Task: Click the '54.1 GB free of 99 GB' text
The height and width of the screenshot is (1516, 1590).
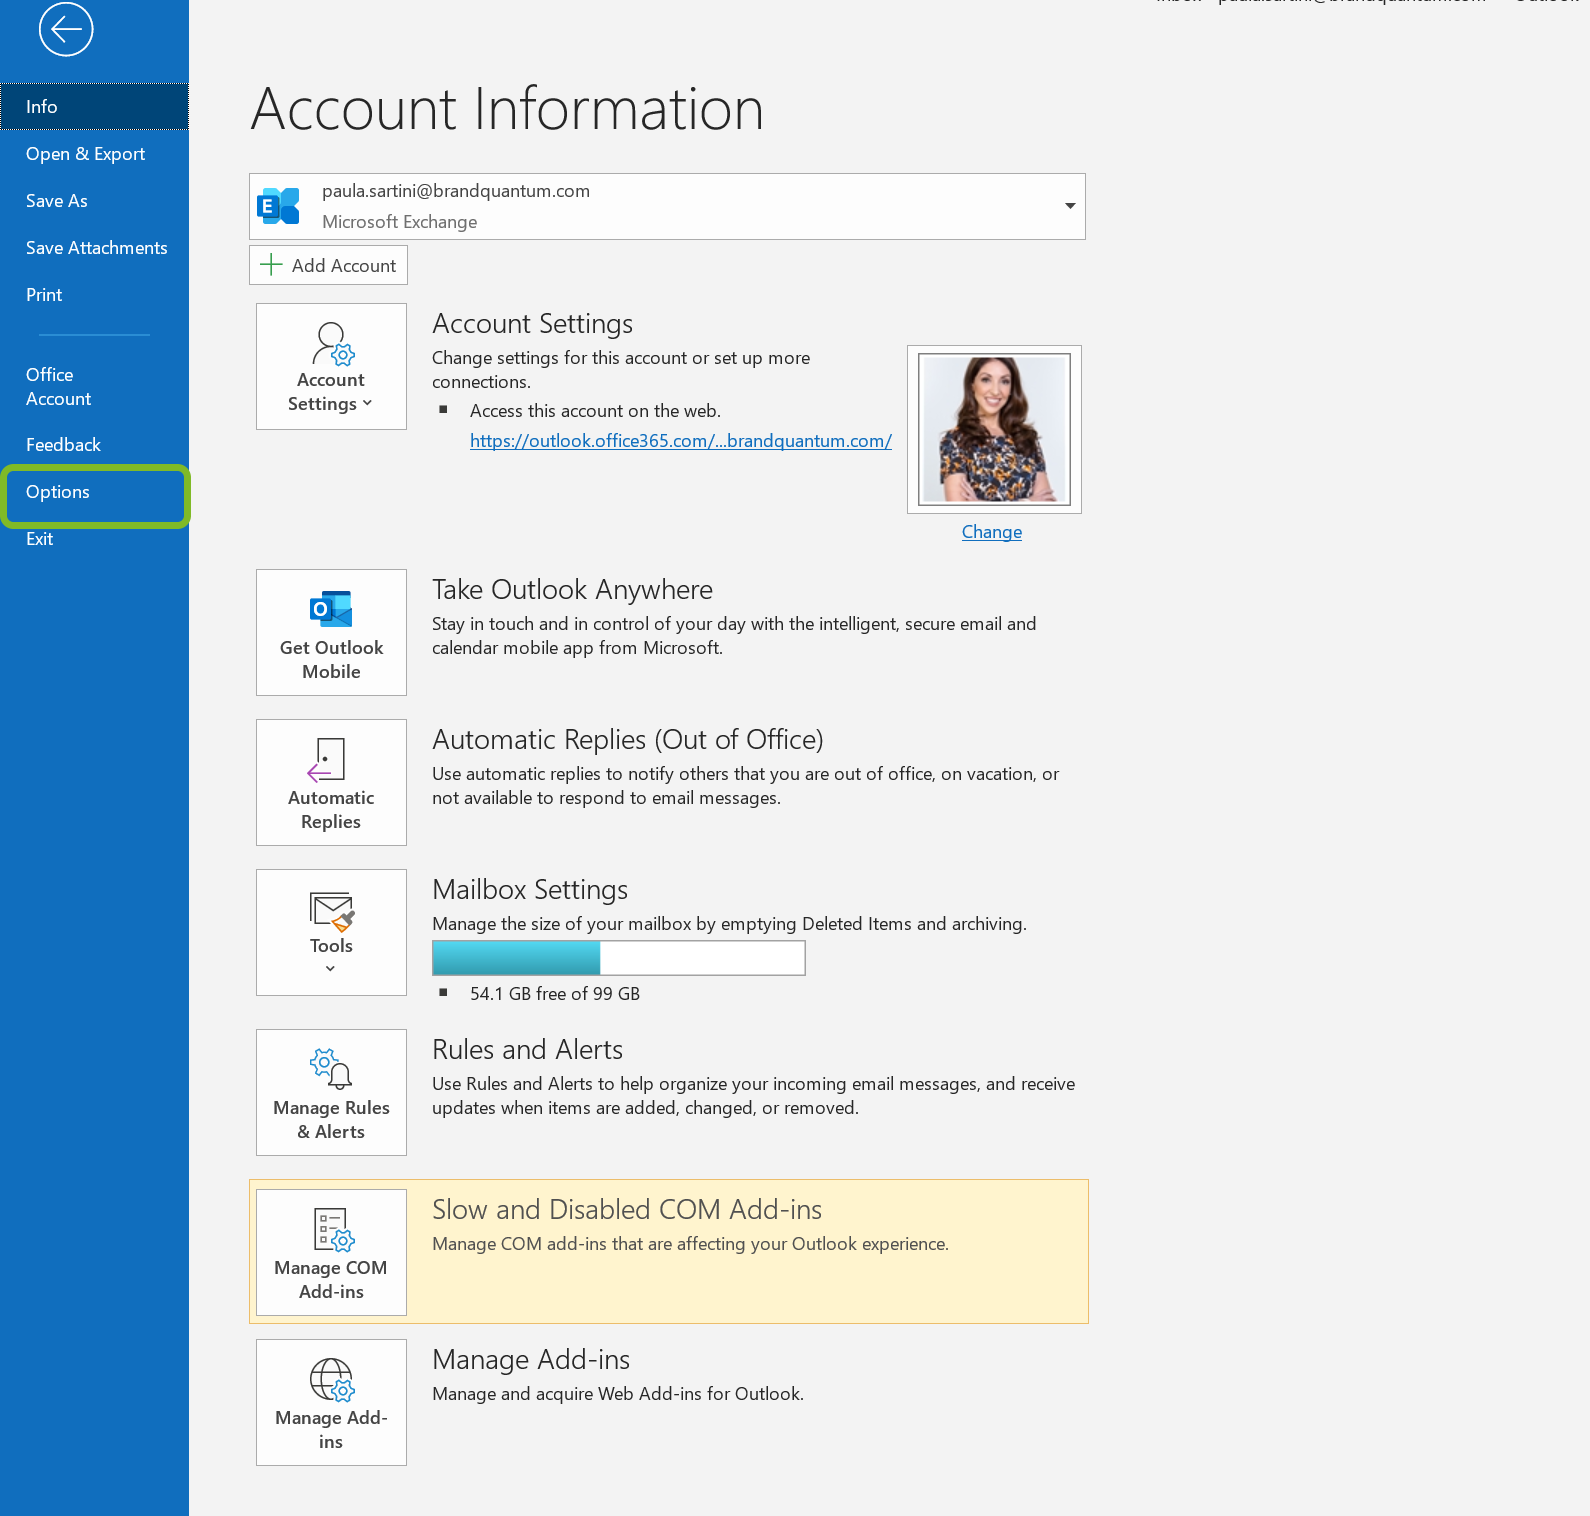Action: pyautogui.click(x=555, y=994)
